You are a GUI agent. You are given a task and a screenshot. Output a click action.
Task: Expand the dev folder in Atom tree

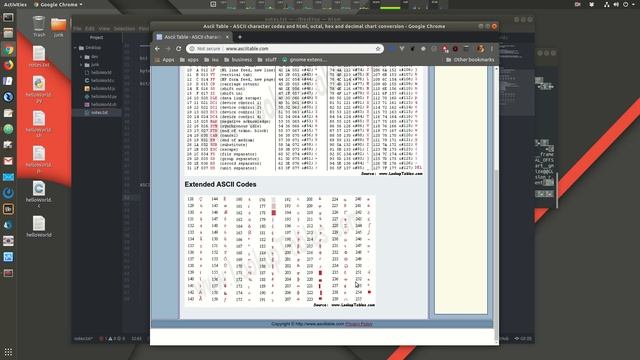[81, 56]
